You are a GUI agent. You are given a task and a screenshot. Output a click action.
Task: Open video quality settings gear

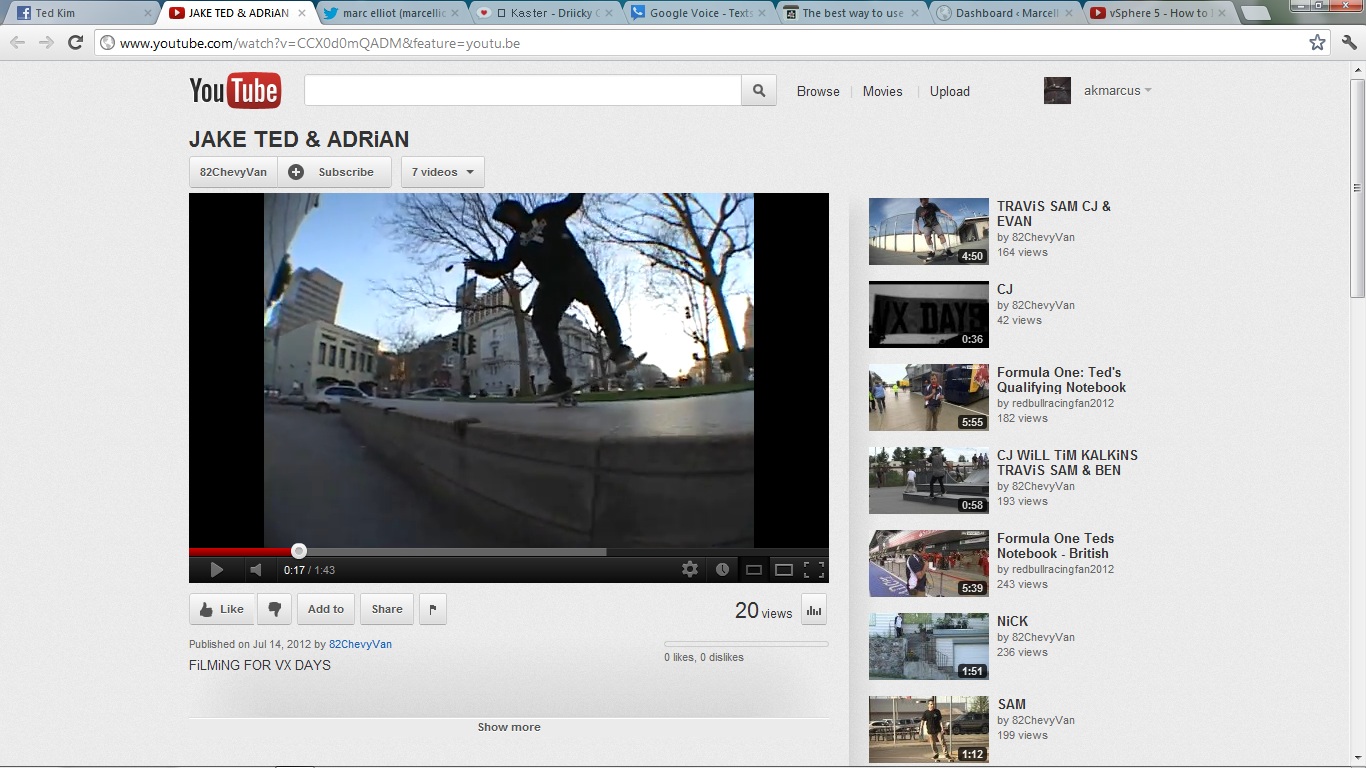tap(690, 569)
